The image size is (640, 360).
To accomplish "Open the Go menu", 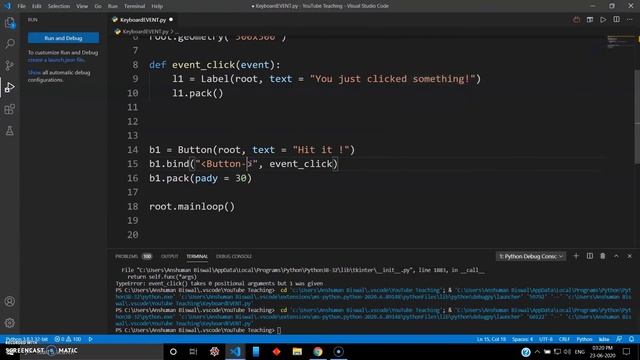I will (98, 6).
